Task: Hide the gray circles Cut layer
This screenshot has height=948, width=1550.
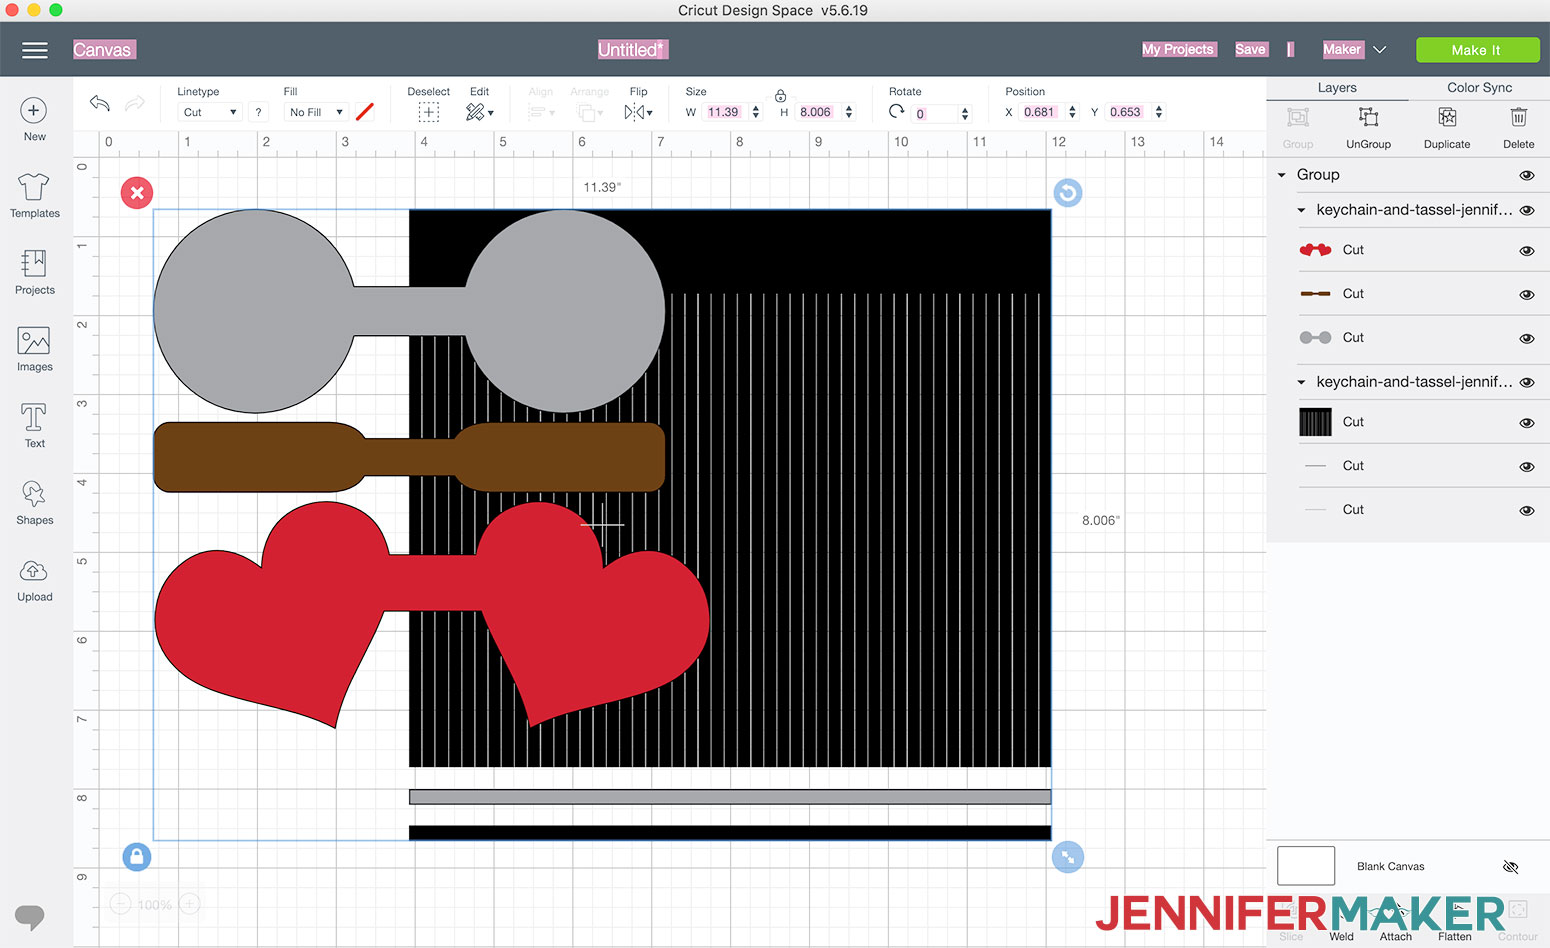Action: (1527, 339)
